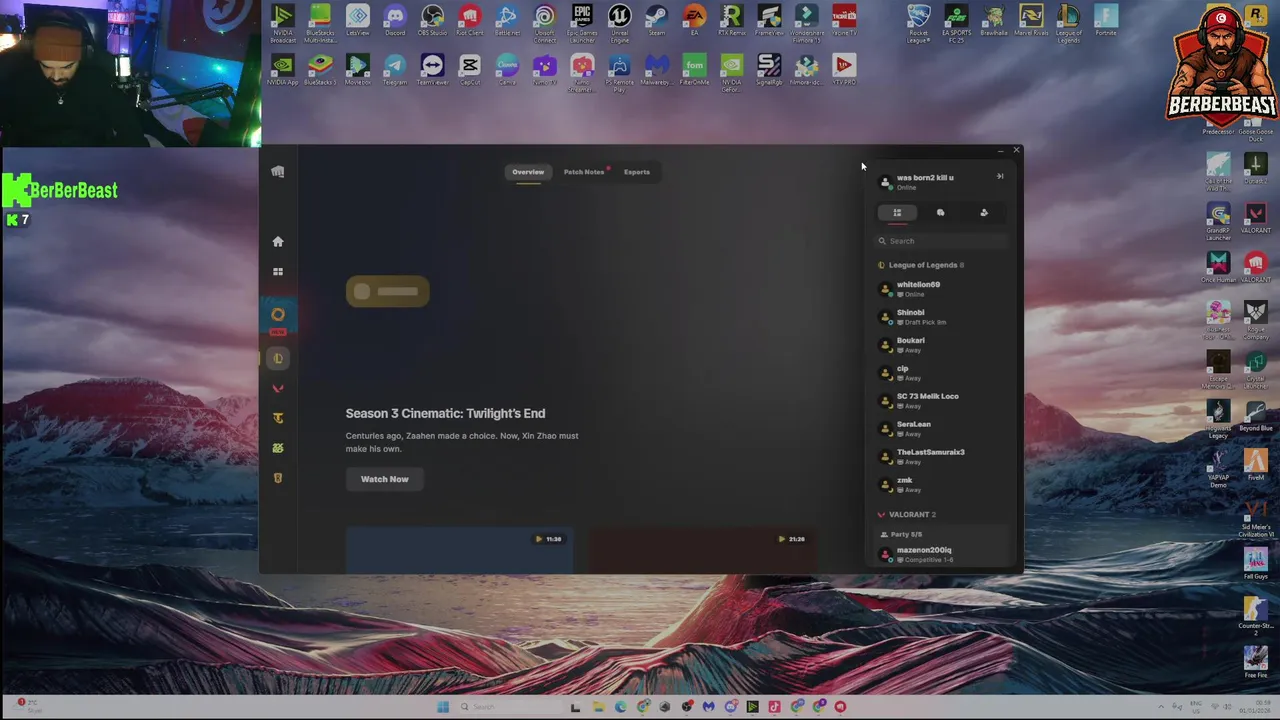Open the Fortnite desktop icon
Viewport: 1280px width, 720px height.
pos(1106,22)
